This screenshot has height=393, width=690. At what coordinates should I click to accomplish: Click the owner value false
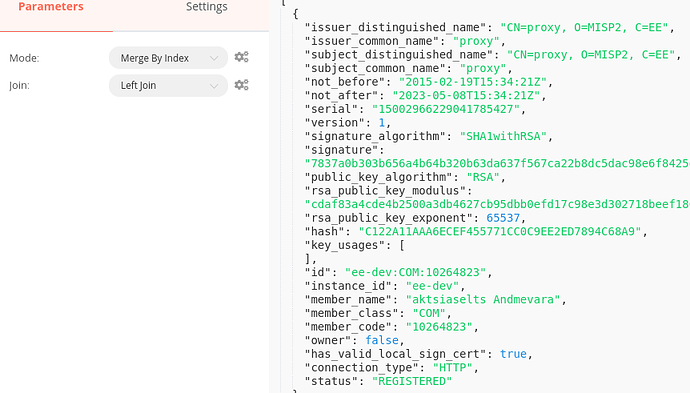pyautogui.click(x=382, y=341)
